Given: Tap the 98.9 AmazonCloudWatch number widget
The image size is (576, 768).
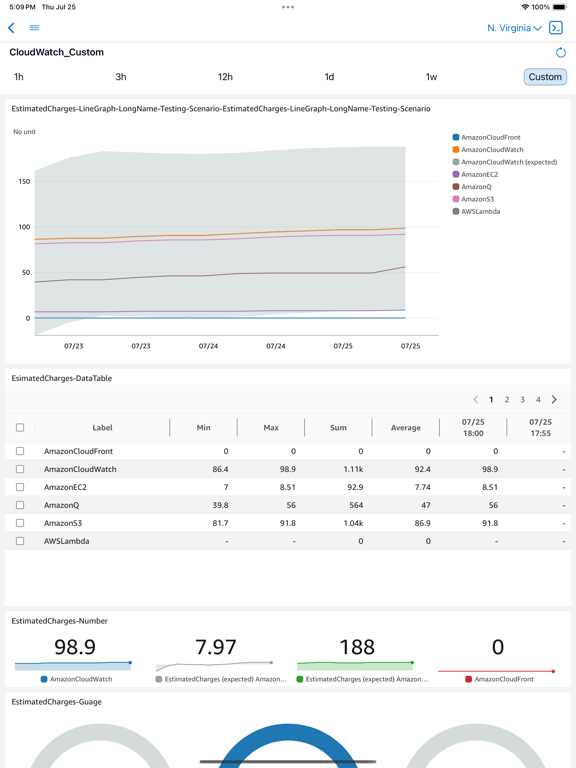Looking at the screenshot, I should [75, 647].
